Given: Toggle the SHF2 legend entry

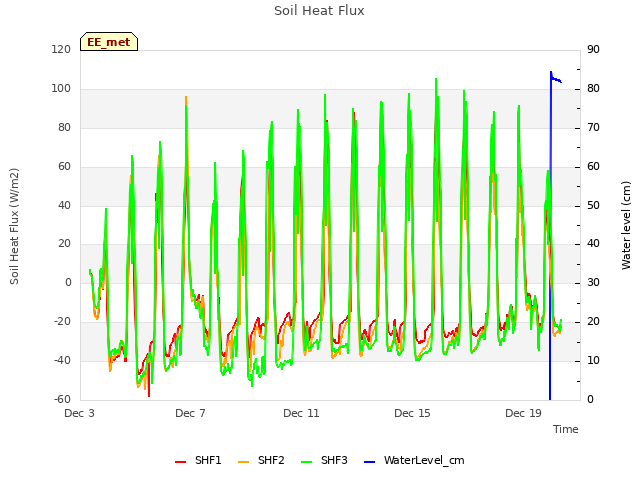Looking at the screenshot, I should pyautogui.click(x=261, y=460).
